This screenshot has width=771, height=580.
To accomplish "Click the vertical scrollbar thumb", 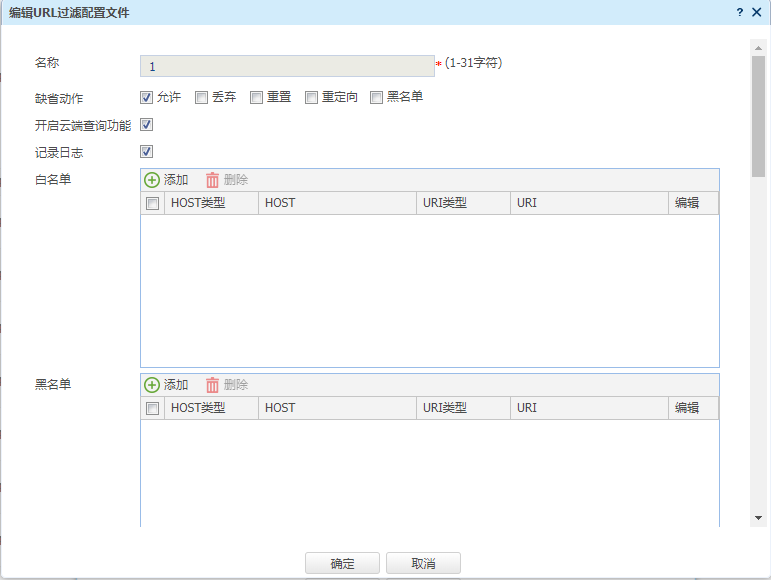I will 758,116.
